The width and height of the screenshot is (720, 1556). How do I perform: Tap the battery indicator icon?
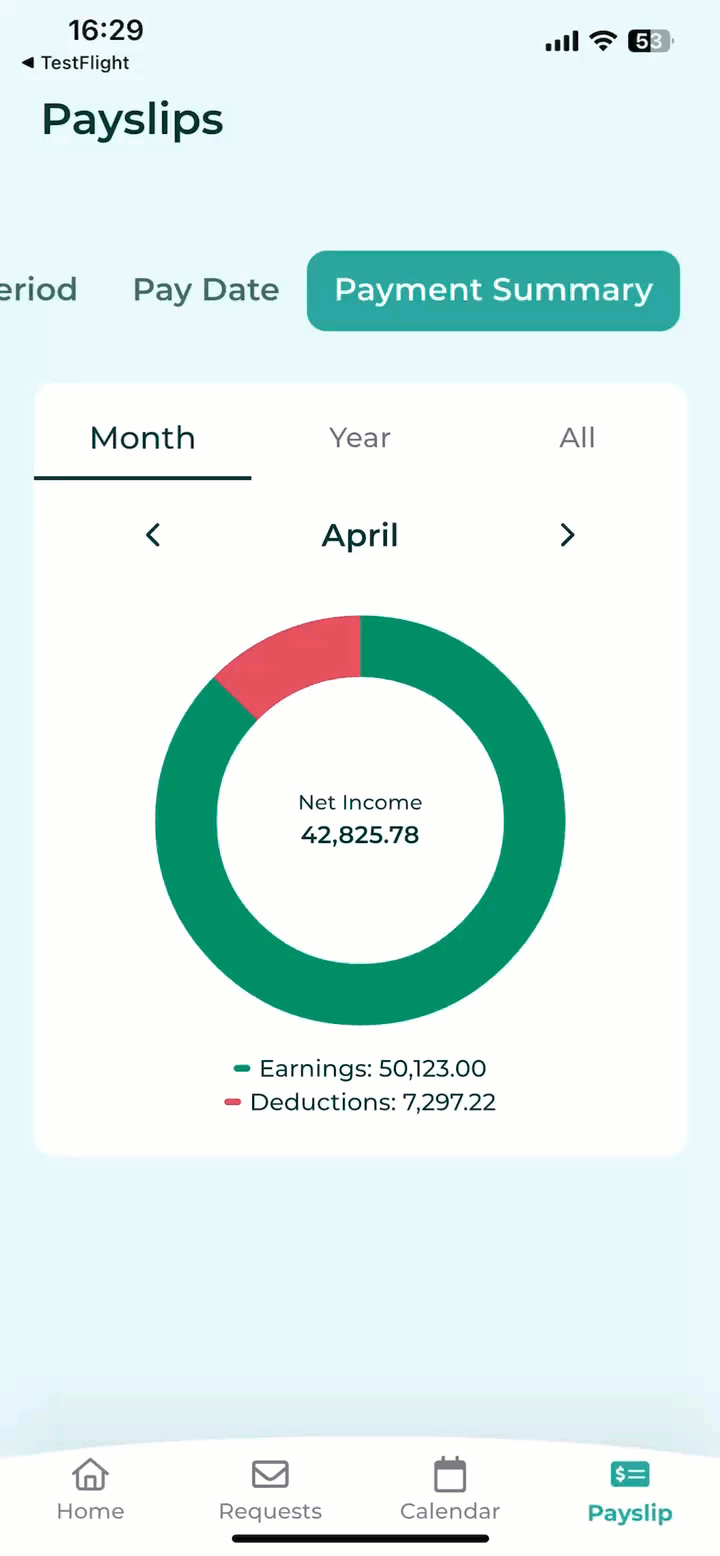[x=650, y=41]
